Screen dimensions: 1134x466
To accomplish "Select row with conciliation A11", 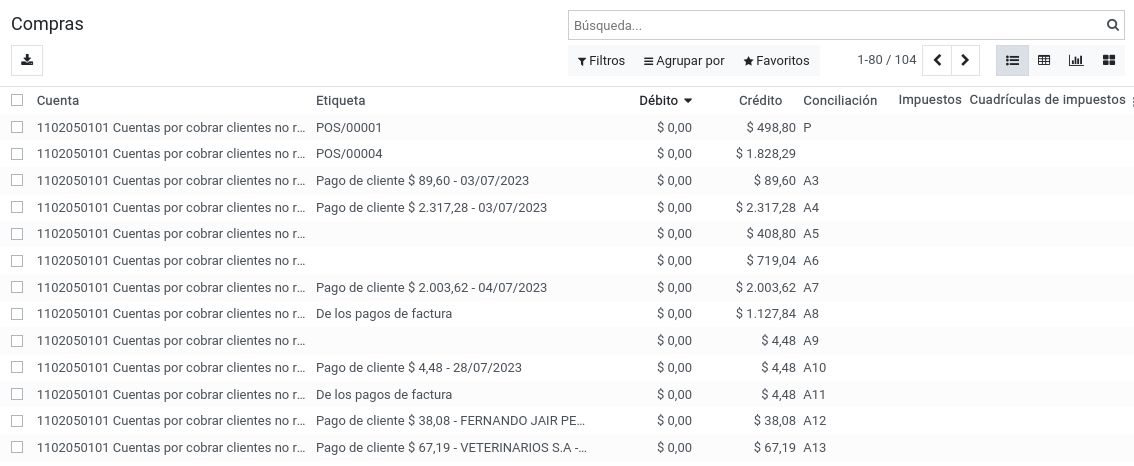I will (x=17, y=394).
